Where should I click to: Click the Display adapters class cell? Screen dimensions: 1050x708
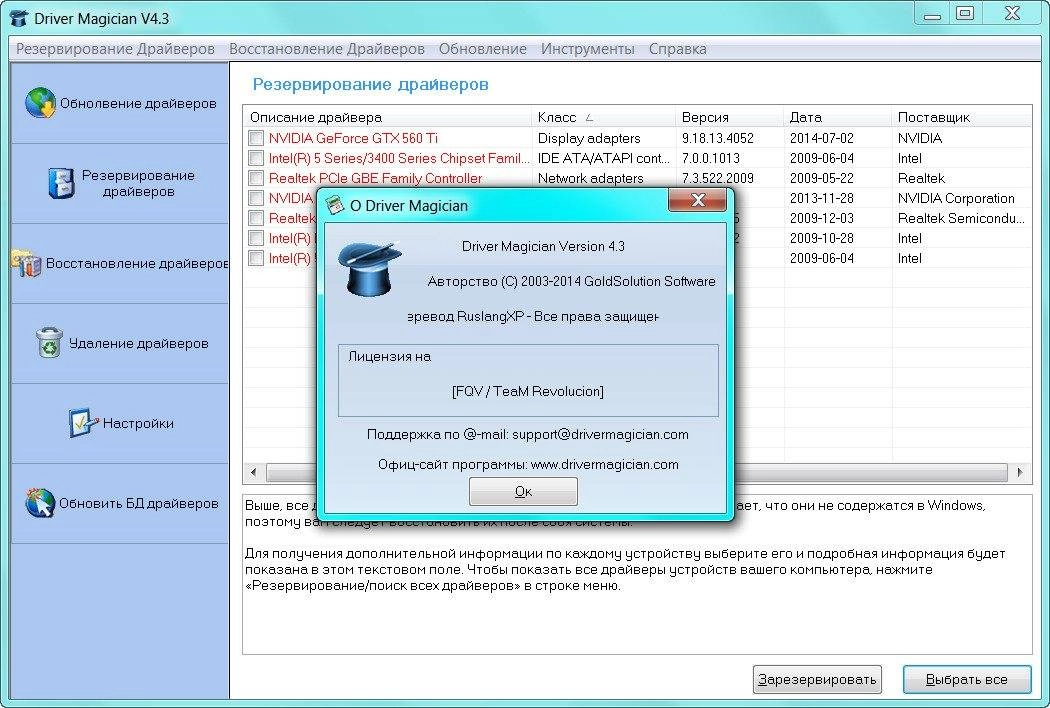(589, 138)
